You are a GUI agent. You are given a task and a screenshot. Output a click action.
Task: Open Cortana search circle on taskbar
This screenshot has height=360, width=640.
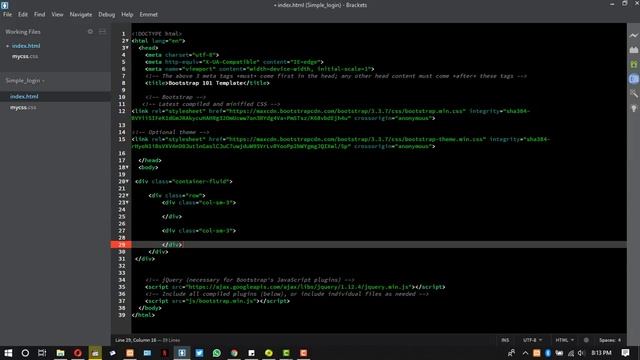click(25, 353)
